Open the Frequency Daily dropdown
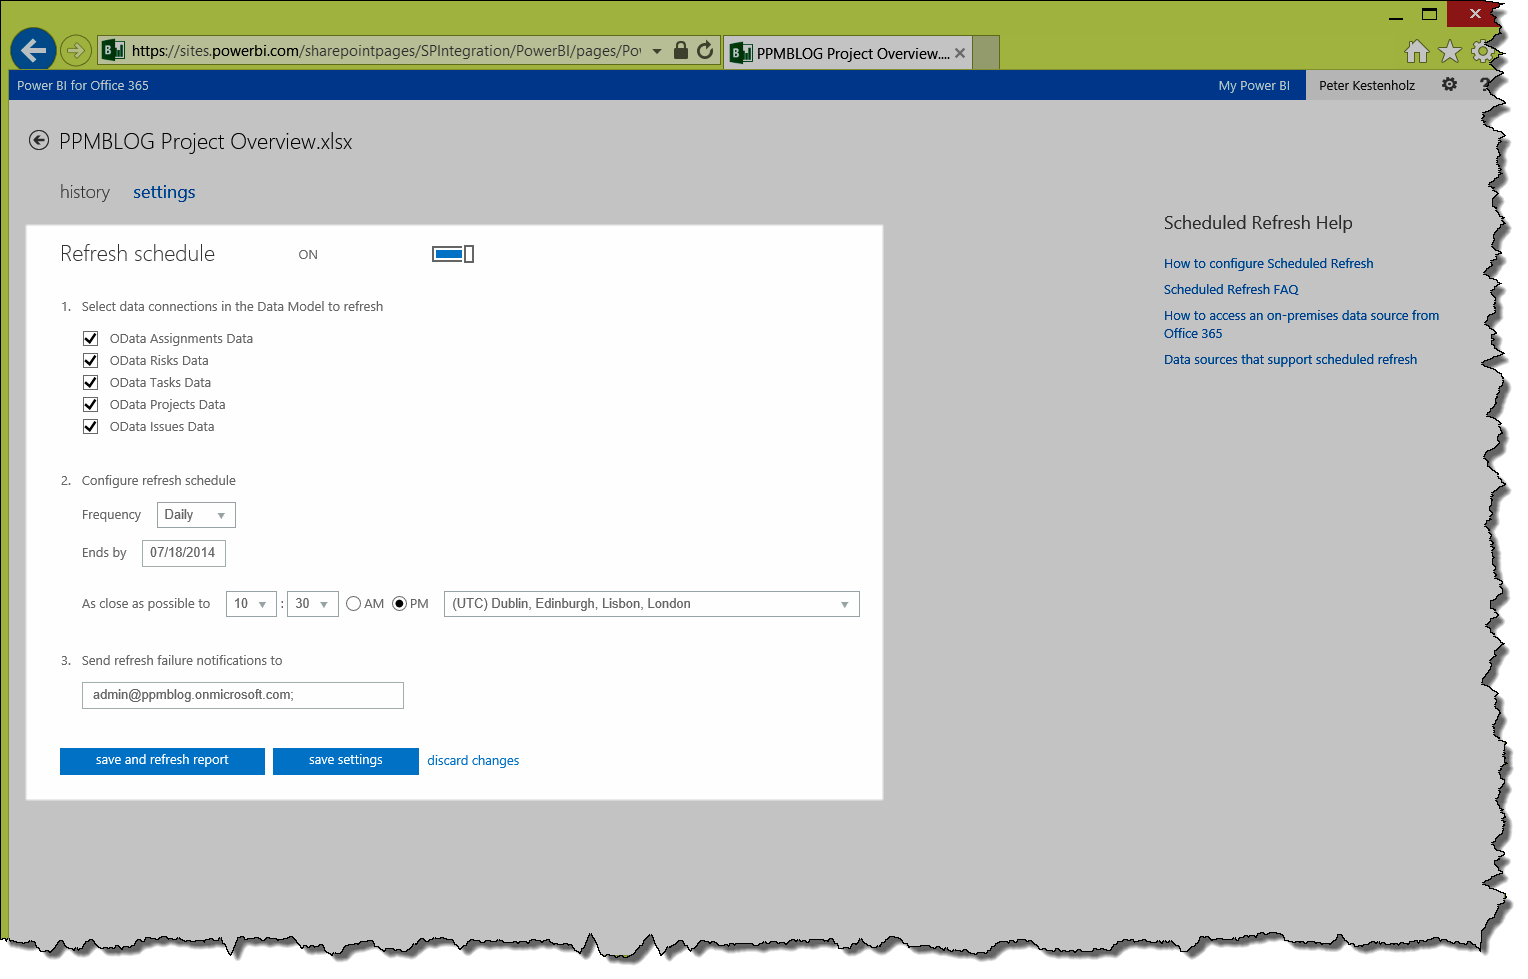1528x979 pixels. [196, 515]
